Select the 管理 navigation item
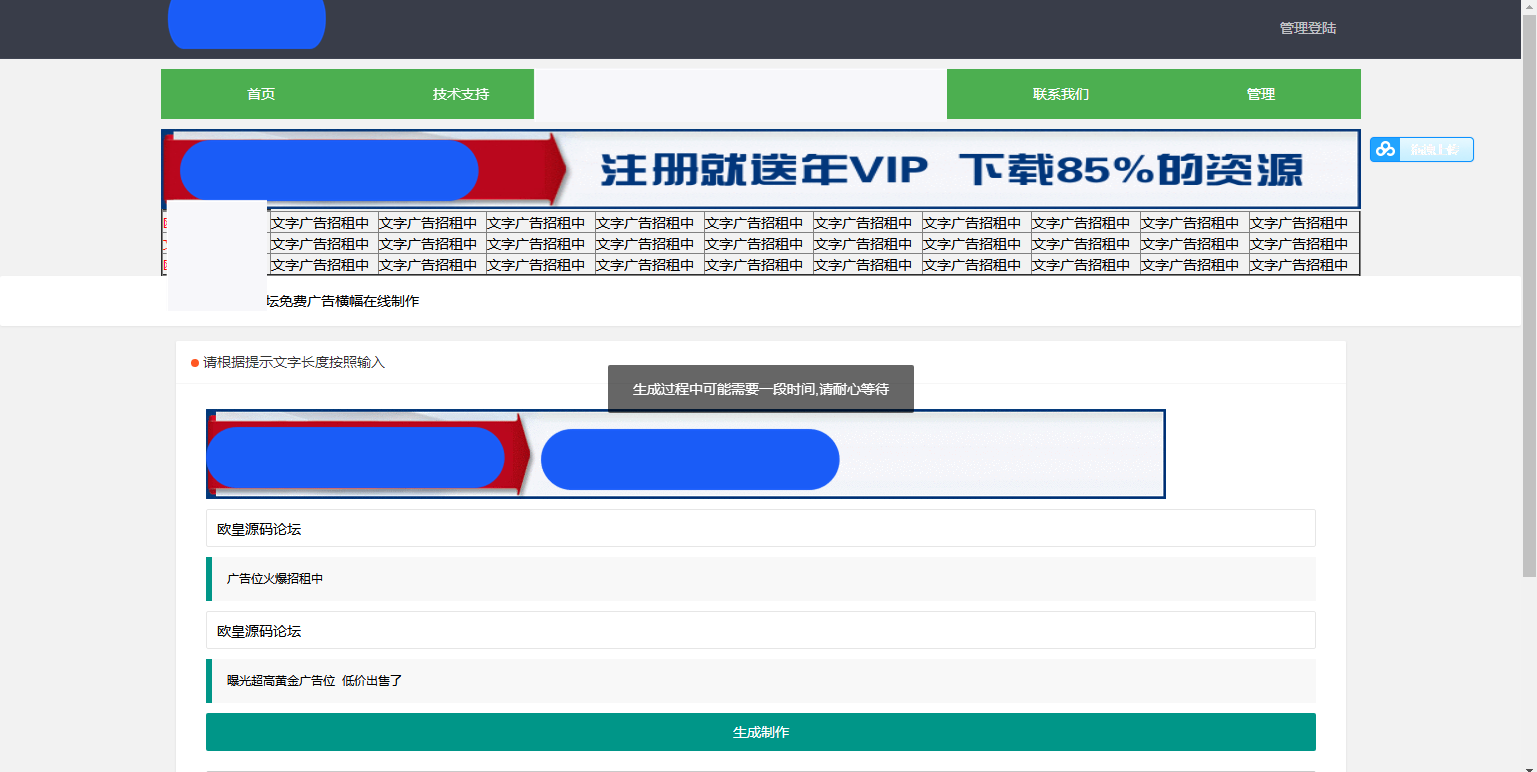Image resolution: width=1537 pixels, height=772 pixels. pyautogui.click(x=1260, y=93)
